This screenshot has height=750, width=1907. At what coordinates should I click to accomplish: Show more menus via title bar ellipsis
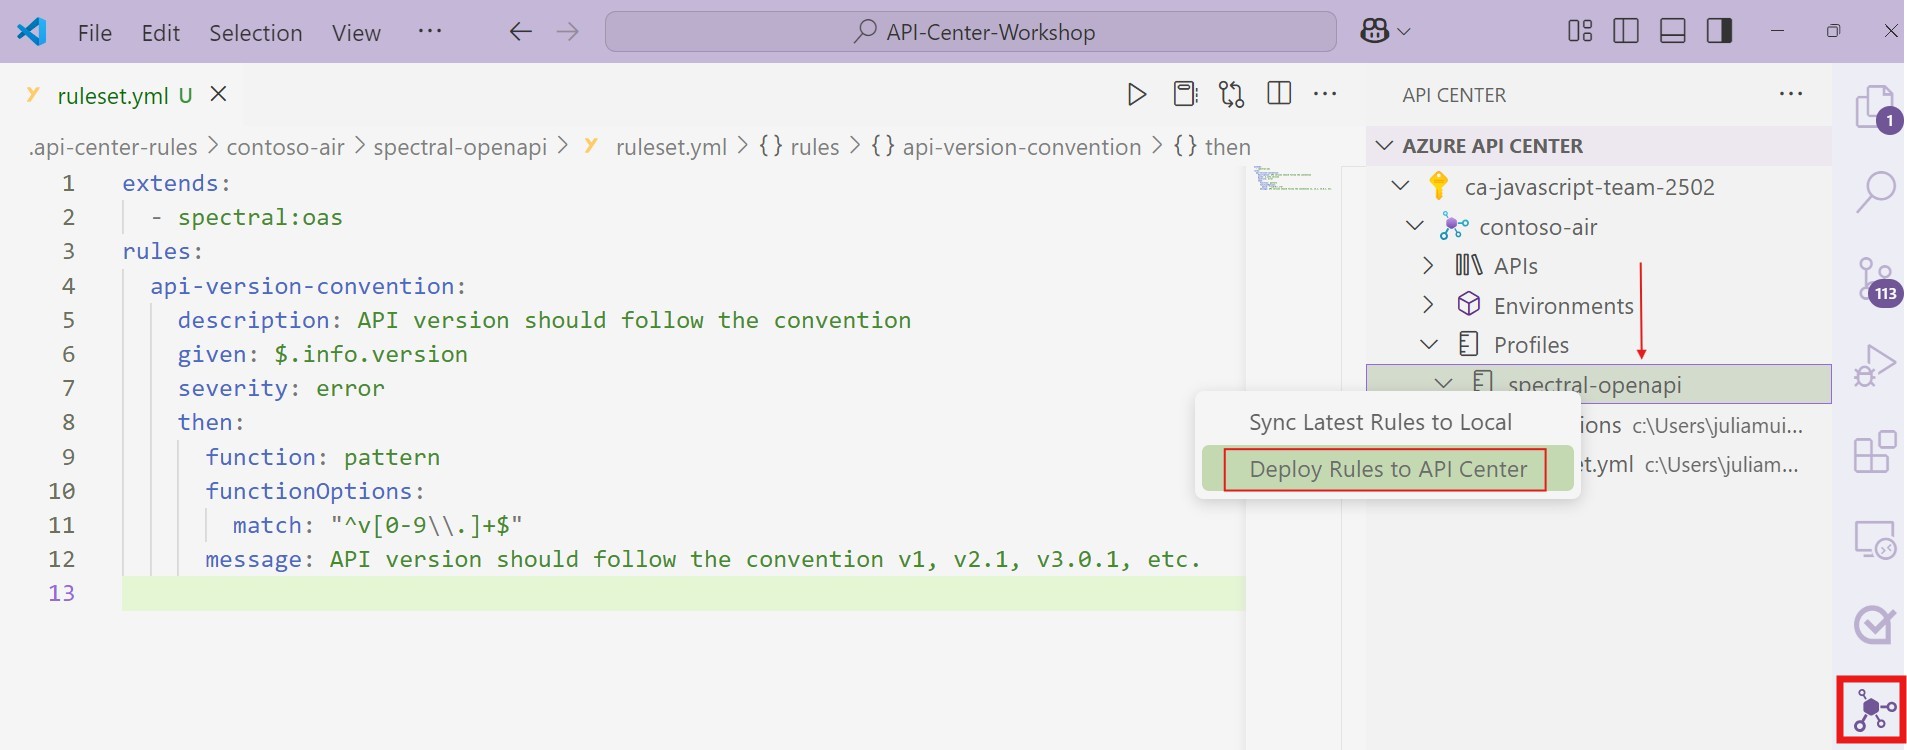(430, 32)
